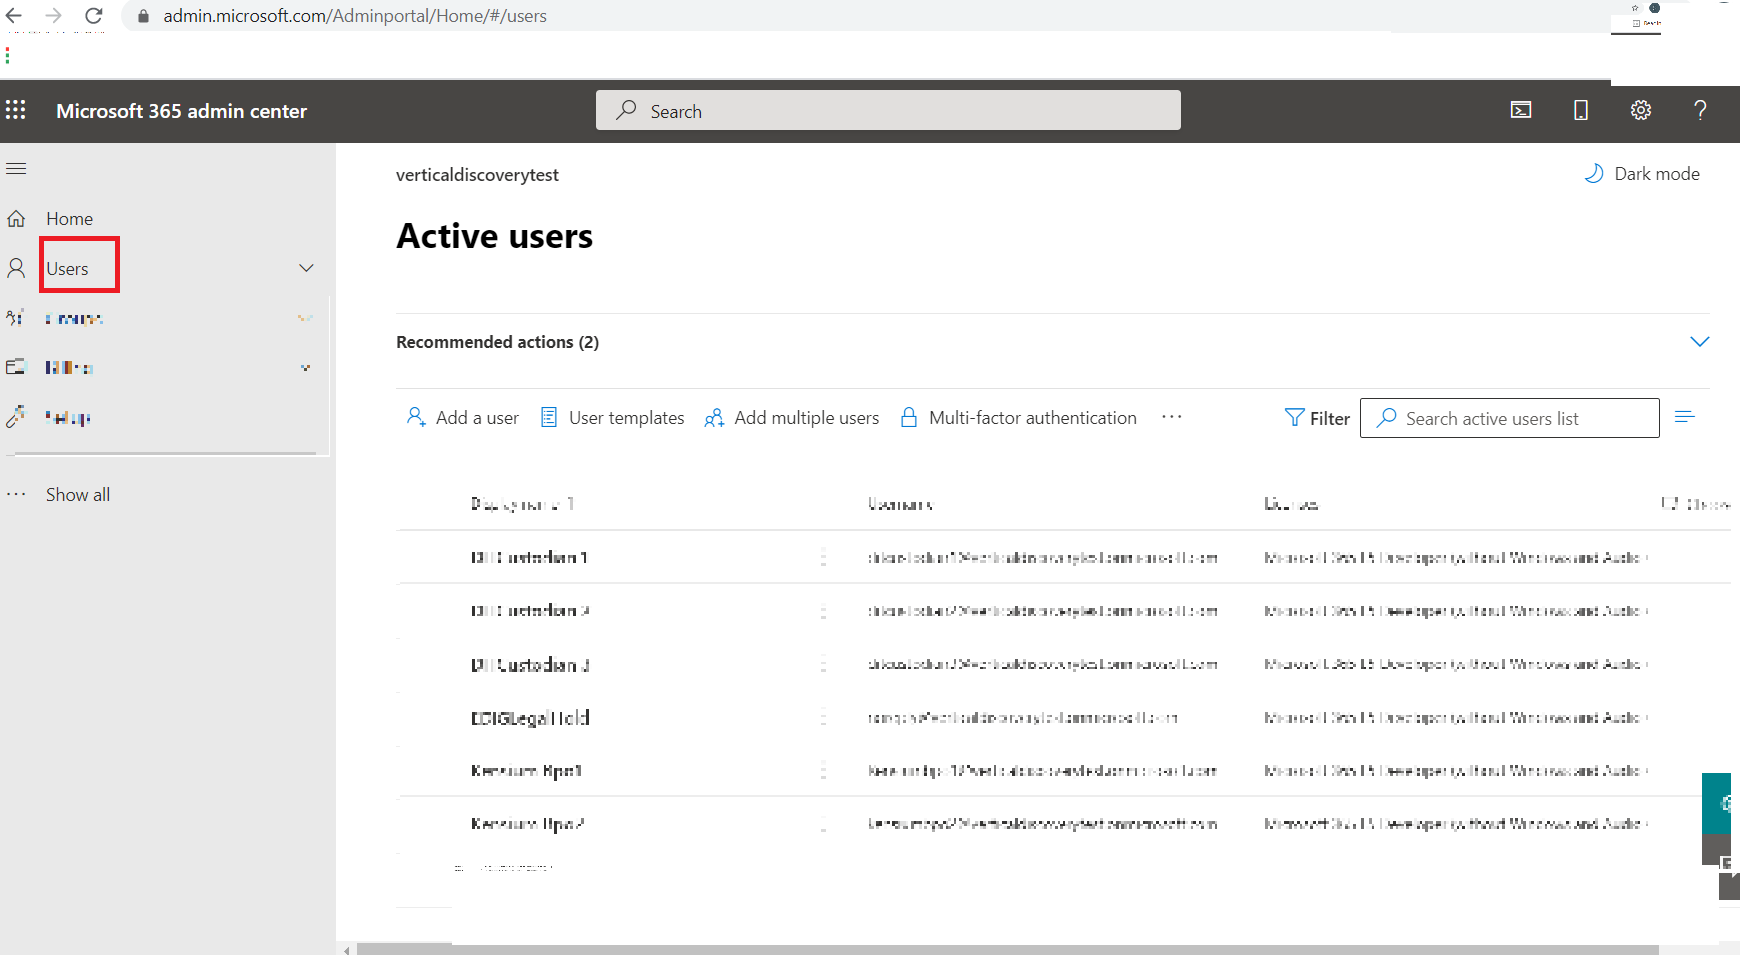Expand the Users section chevron
This screenshot has height=955, width=1740.
tap(306, 268)
